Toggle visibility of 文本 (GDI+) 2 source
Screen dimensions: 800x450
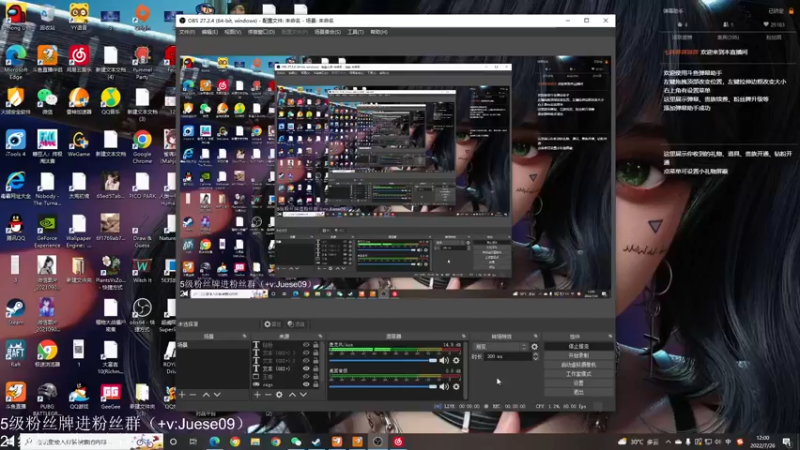click(x=306, y=360)
